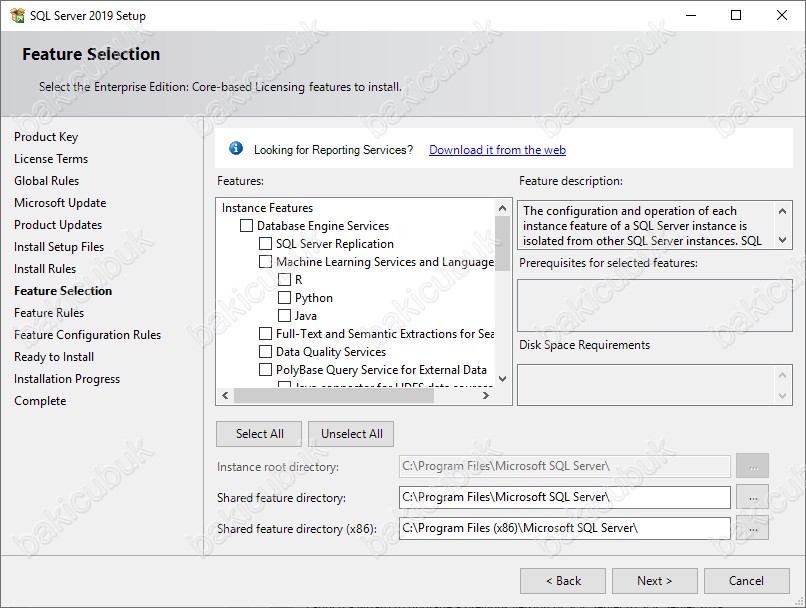
Task: Click the features list scroll-right arrow
Action: point(485,395)
